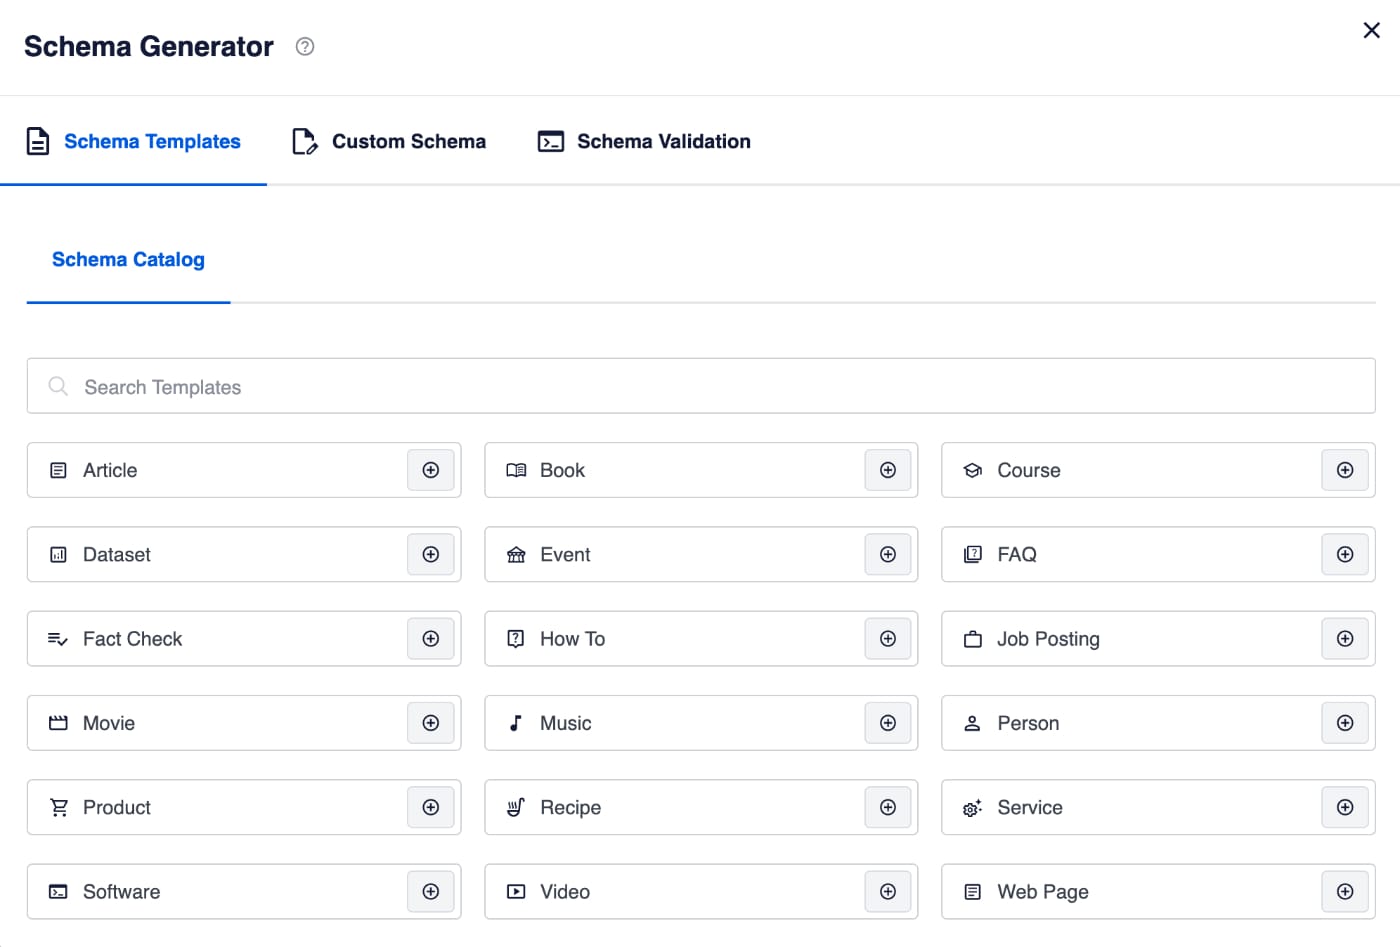
Task: Click the plus icon beside Recipe
Action: (888, 807)
